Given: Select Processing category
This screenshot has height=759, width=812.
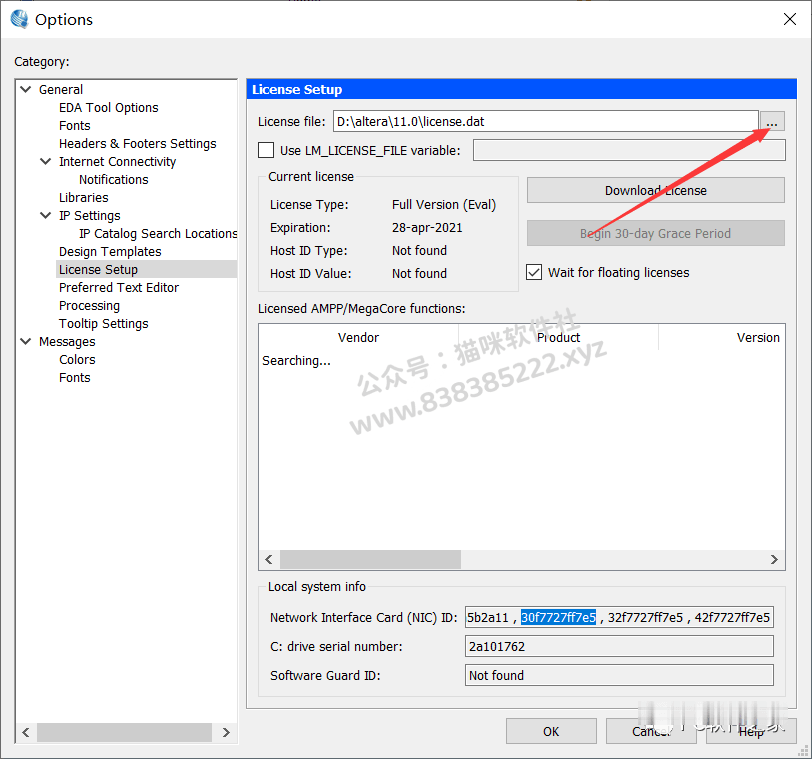Looking at the screenshot, I should 90,305.
